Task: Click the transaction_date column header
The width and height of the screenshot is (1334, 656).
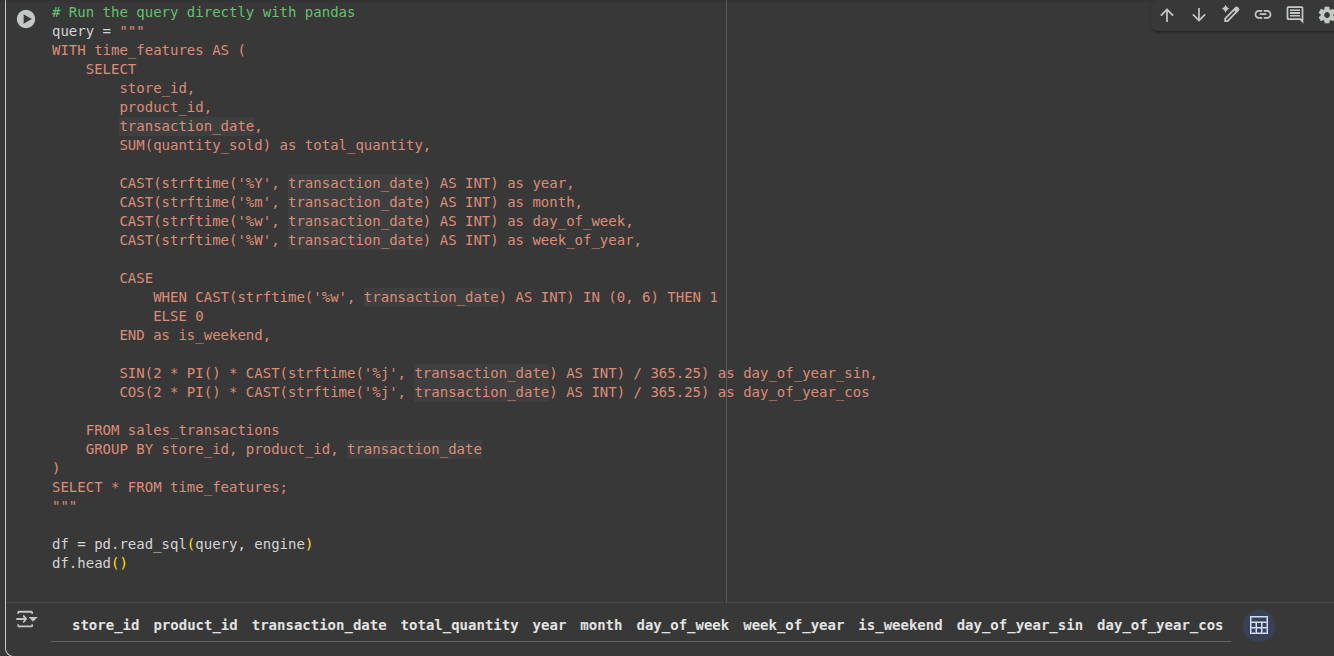Action: pos(319,625)
